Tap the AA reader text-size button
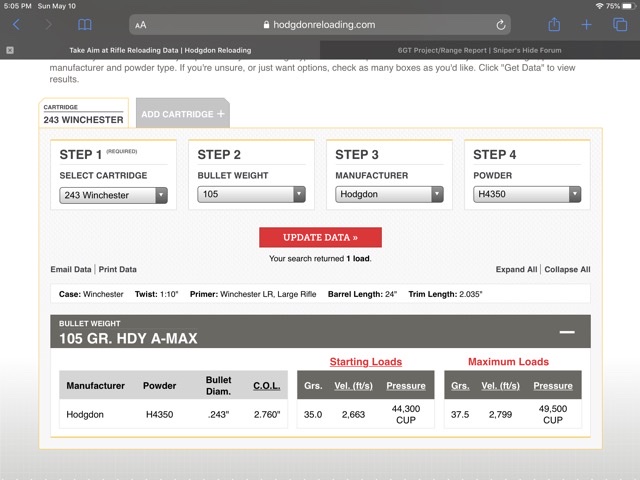The width and height of the screenshot is (640, 480). [140, 25]
